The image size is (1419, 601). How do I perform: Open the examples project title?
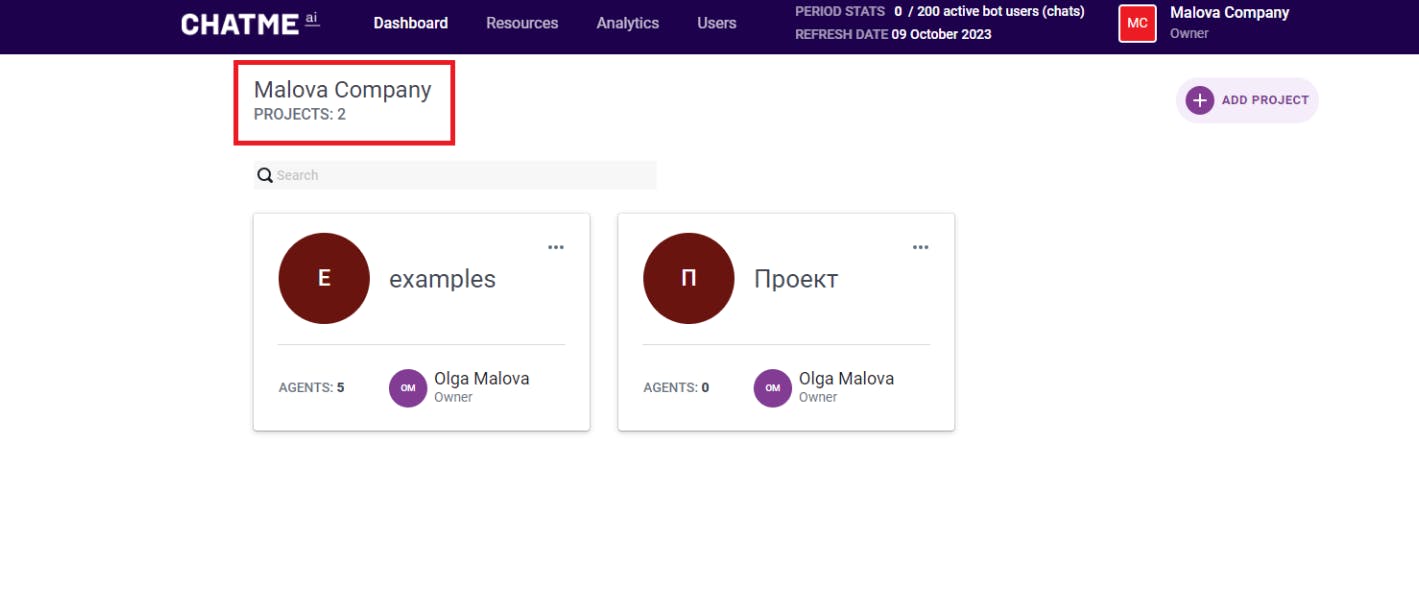[x=442, y=279]
